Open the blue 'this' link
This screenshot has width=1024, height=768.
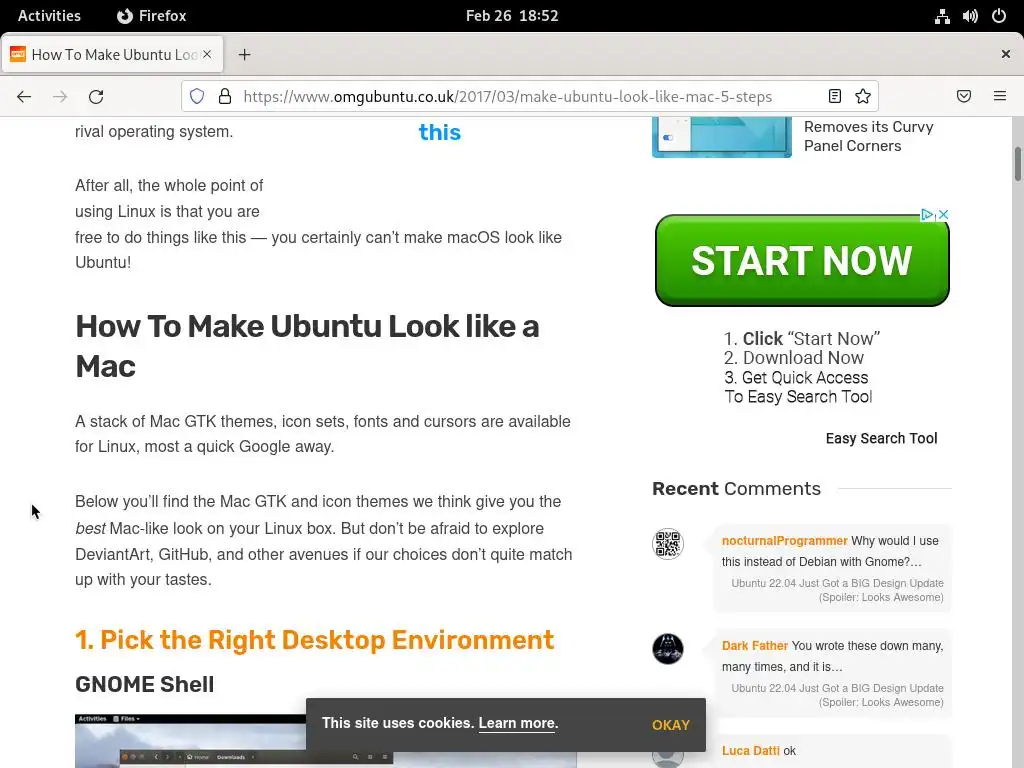(440, 133)
